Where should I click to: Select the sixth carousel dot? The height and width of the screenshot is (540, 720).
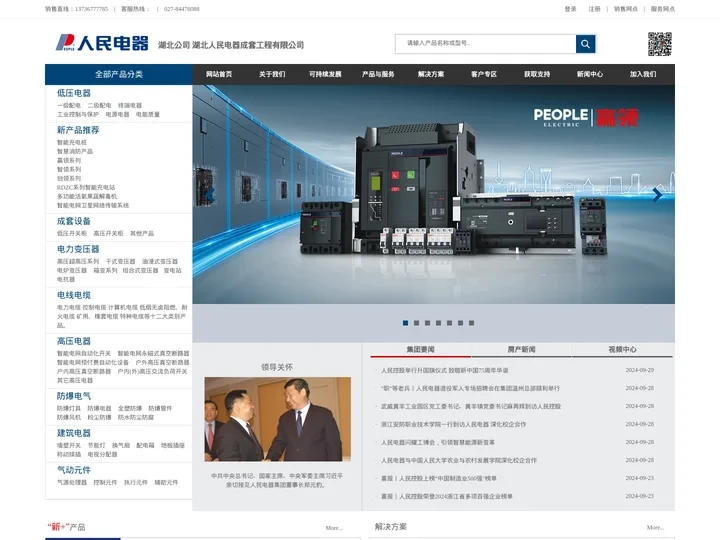click(461, 323)
